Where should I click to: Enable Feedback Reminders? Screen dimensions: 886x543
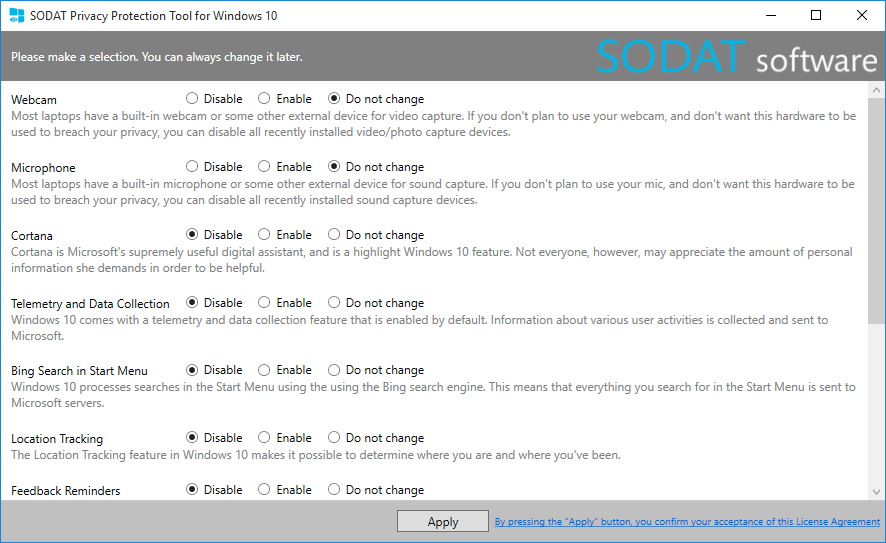tap(285, 490)
